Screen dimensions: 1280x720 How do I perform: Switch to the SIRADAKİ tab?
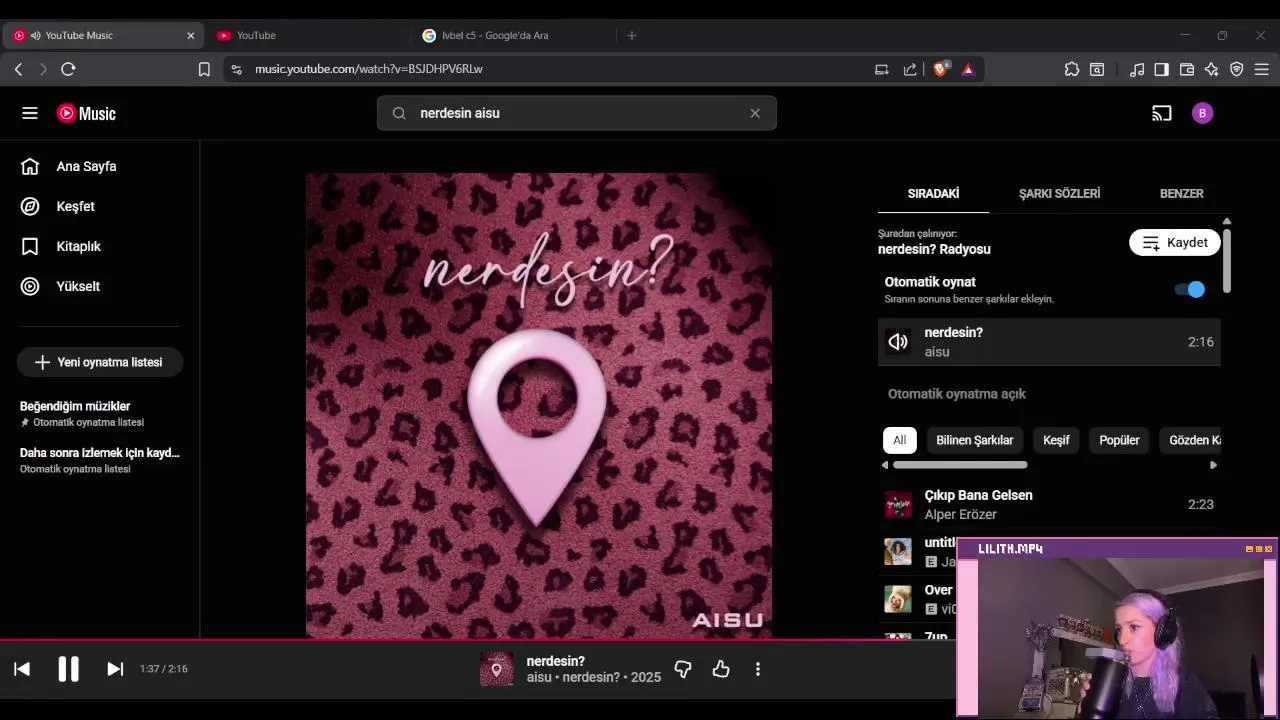(x=933, y=193)
